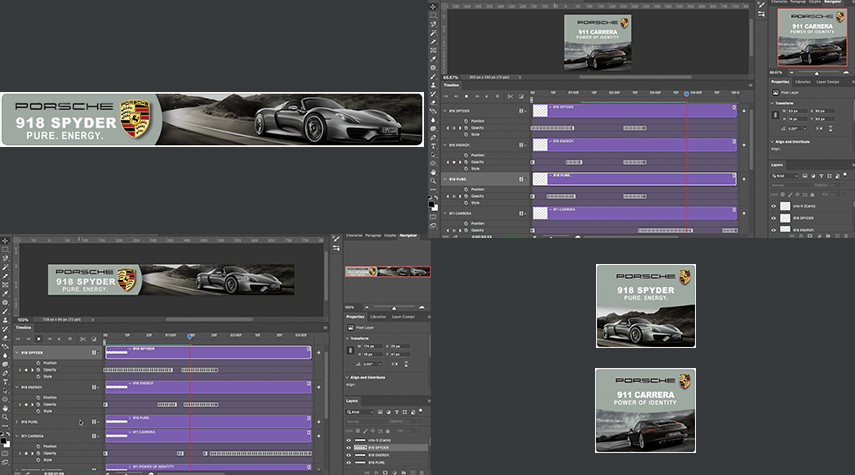Select the Hand tool in the 918 Spyder banner window

[5, 408]
